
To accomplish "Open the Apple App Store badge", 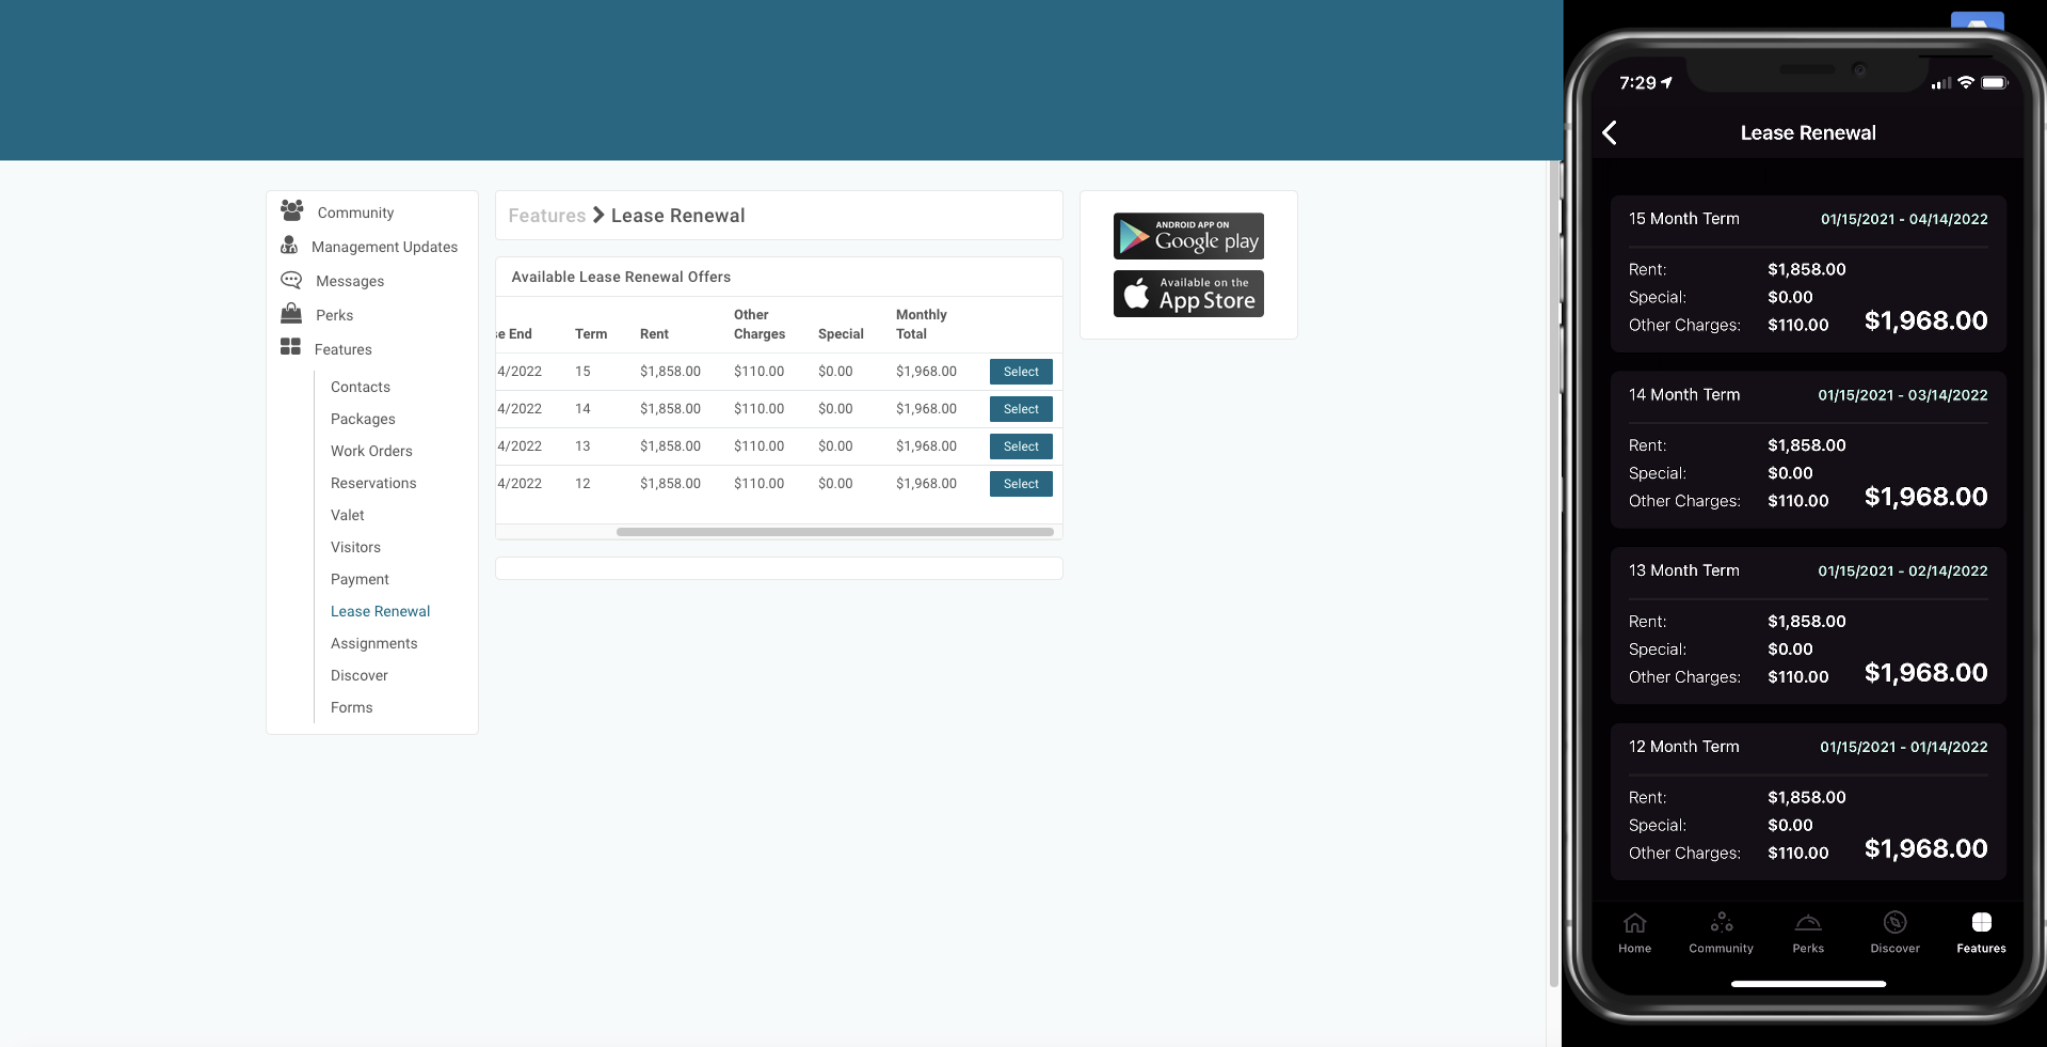I will pyautogui.click(x=1188, y=294).
